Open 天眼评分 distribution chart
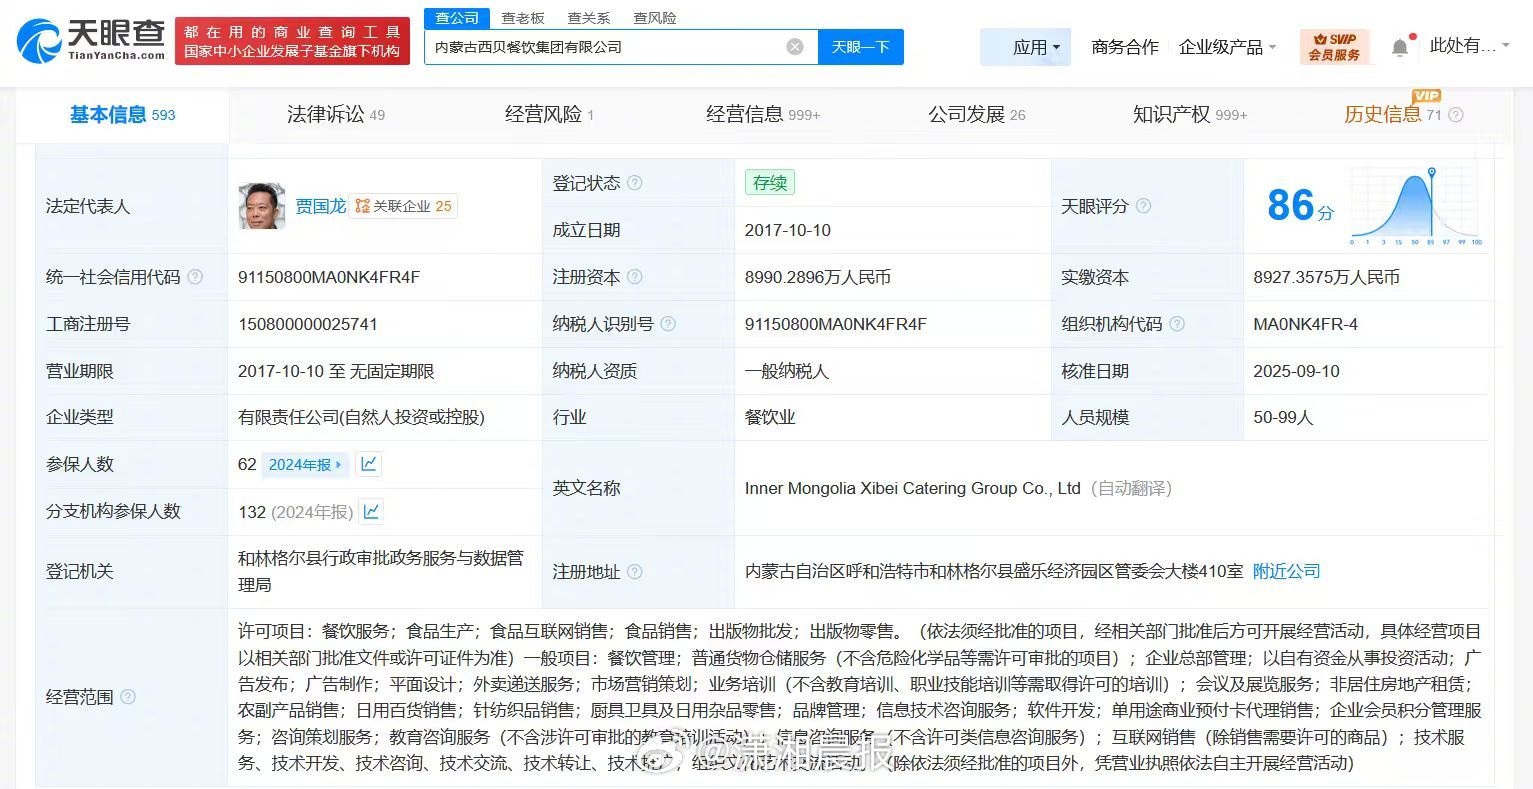 point(1417,207)
